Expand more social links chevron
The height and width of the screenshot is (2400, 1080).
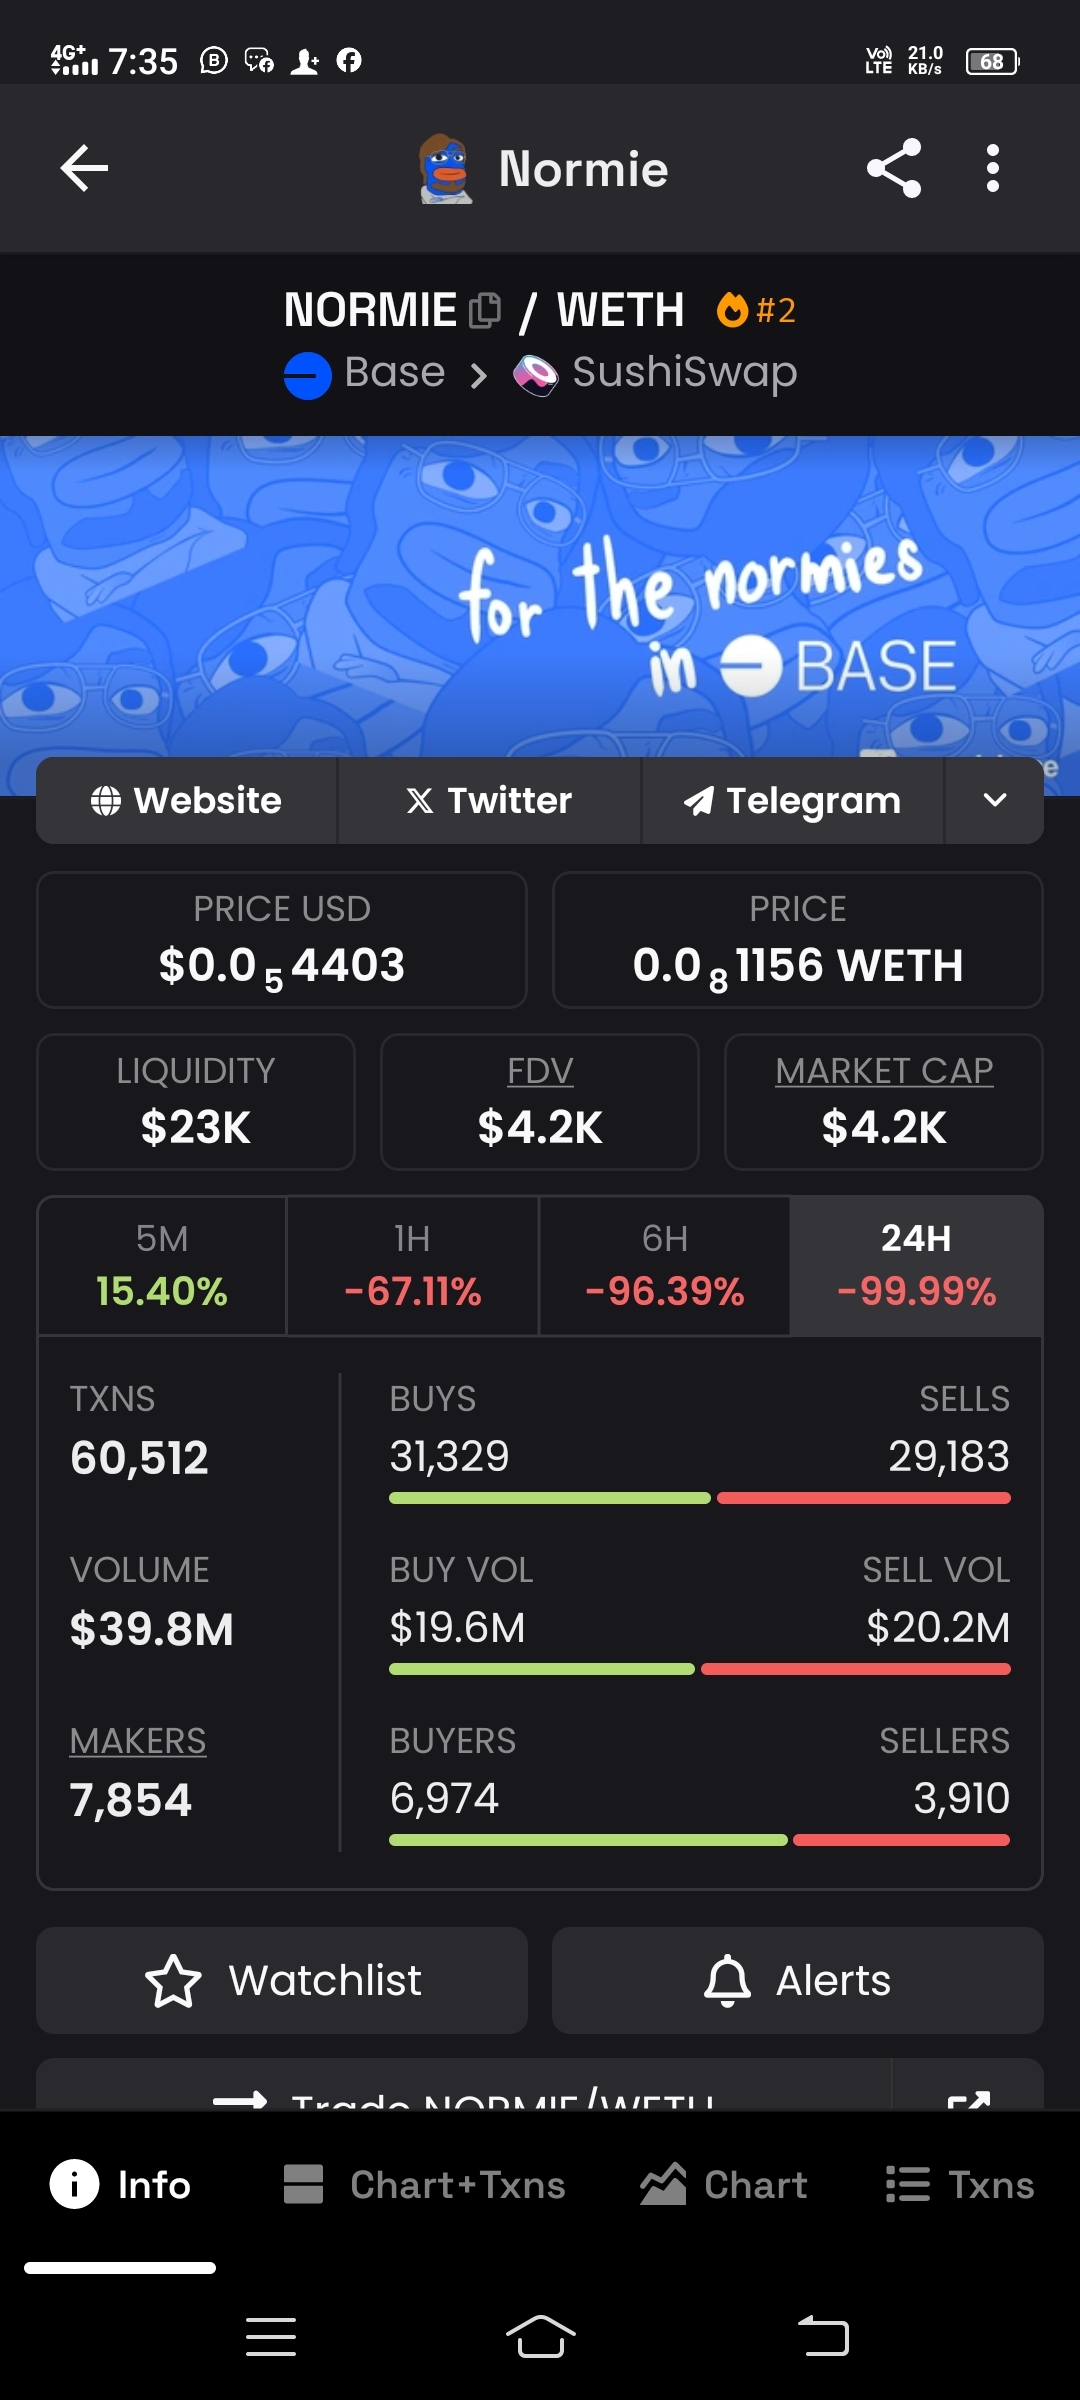tap(994, 800)
